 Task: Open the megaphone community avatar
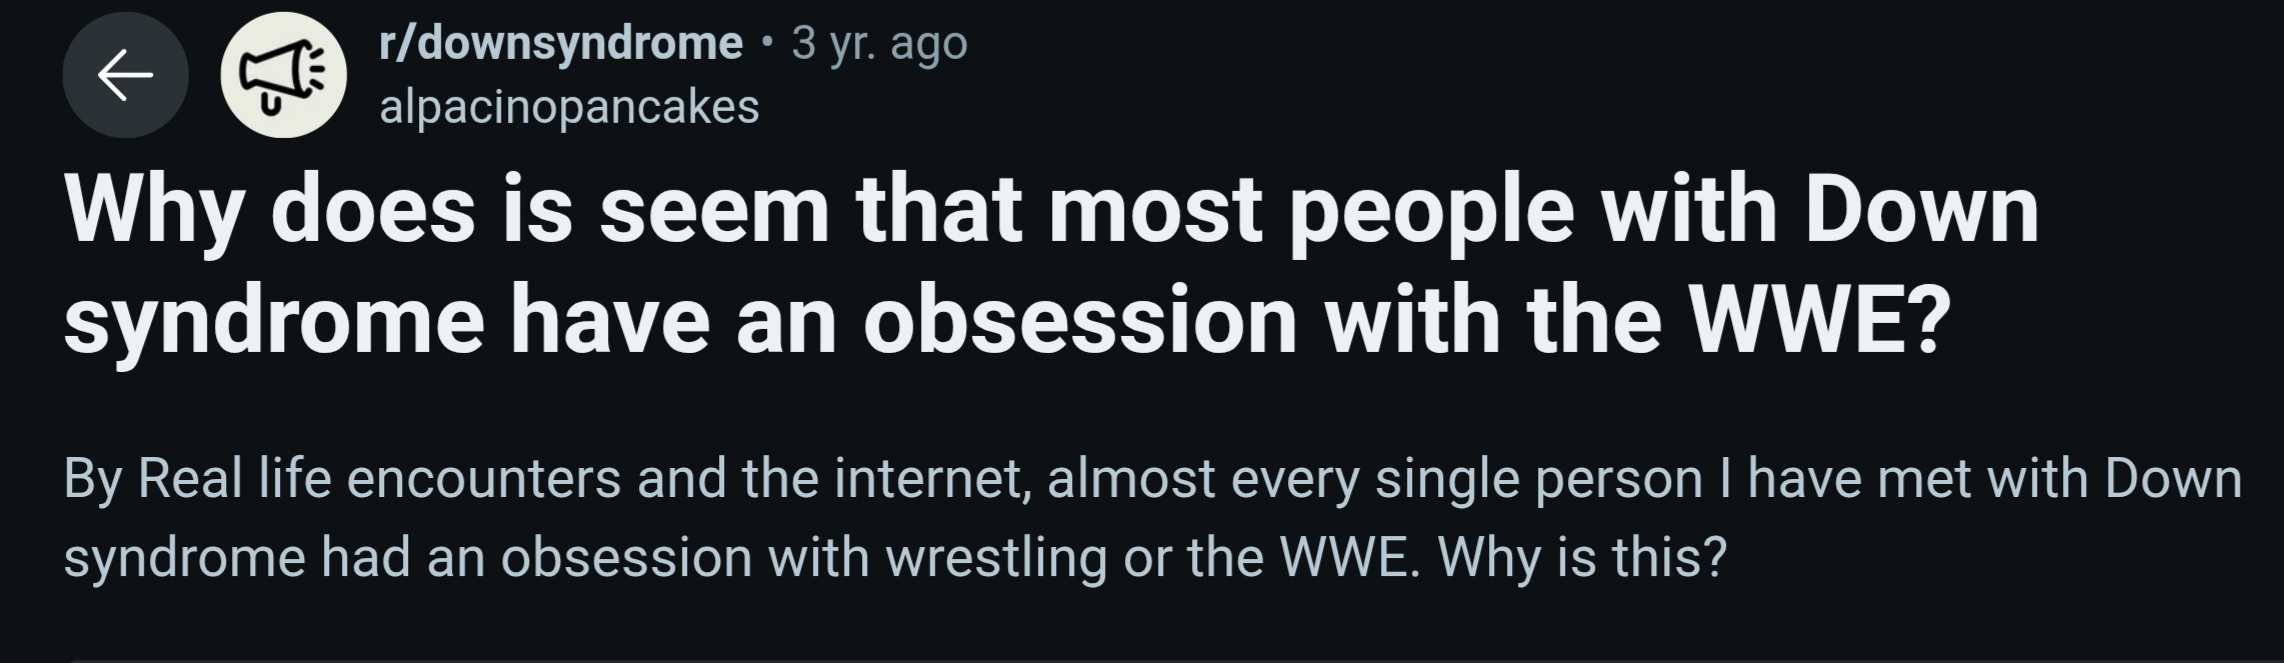[284, 75]
